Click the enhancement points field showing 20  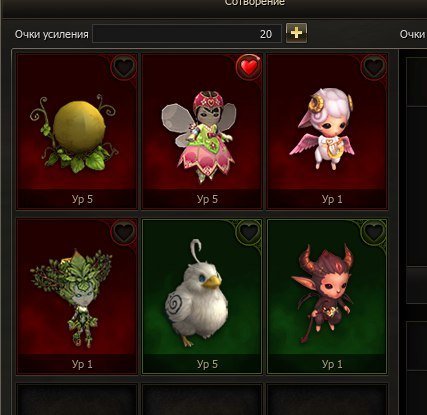point(187,34)
